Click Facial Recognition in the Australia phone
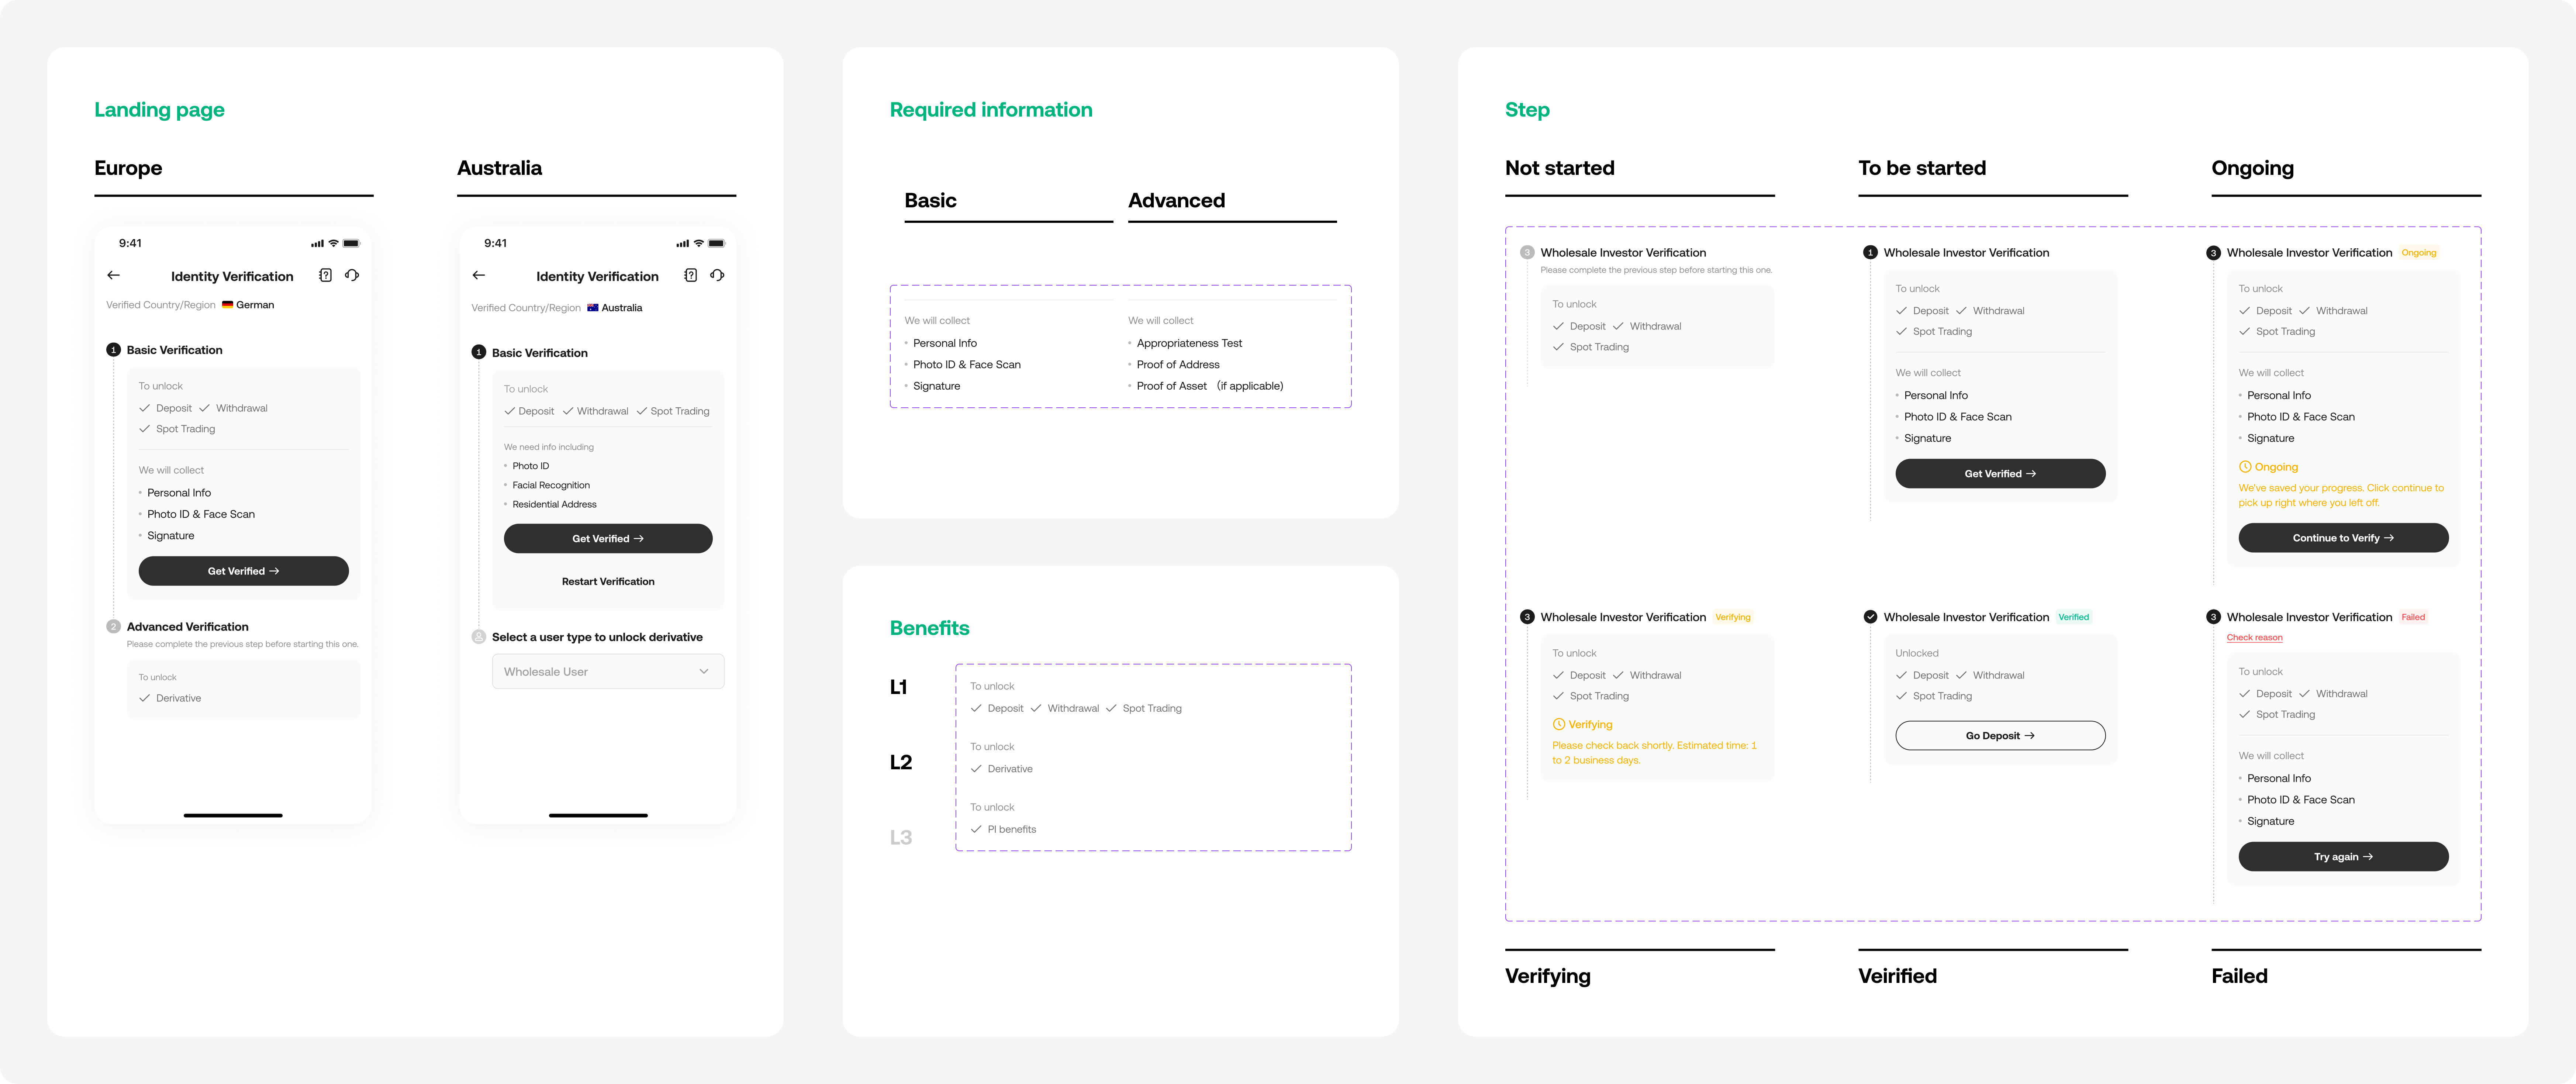 [x=550, y=485]
